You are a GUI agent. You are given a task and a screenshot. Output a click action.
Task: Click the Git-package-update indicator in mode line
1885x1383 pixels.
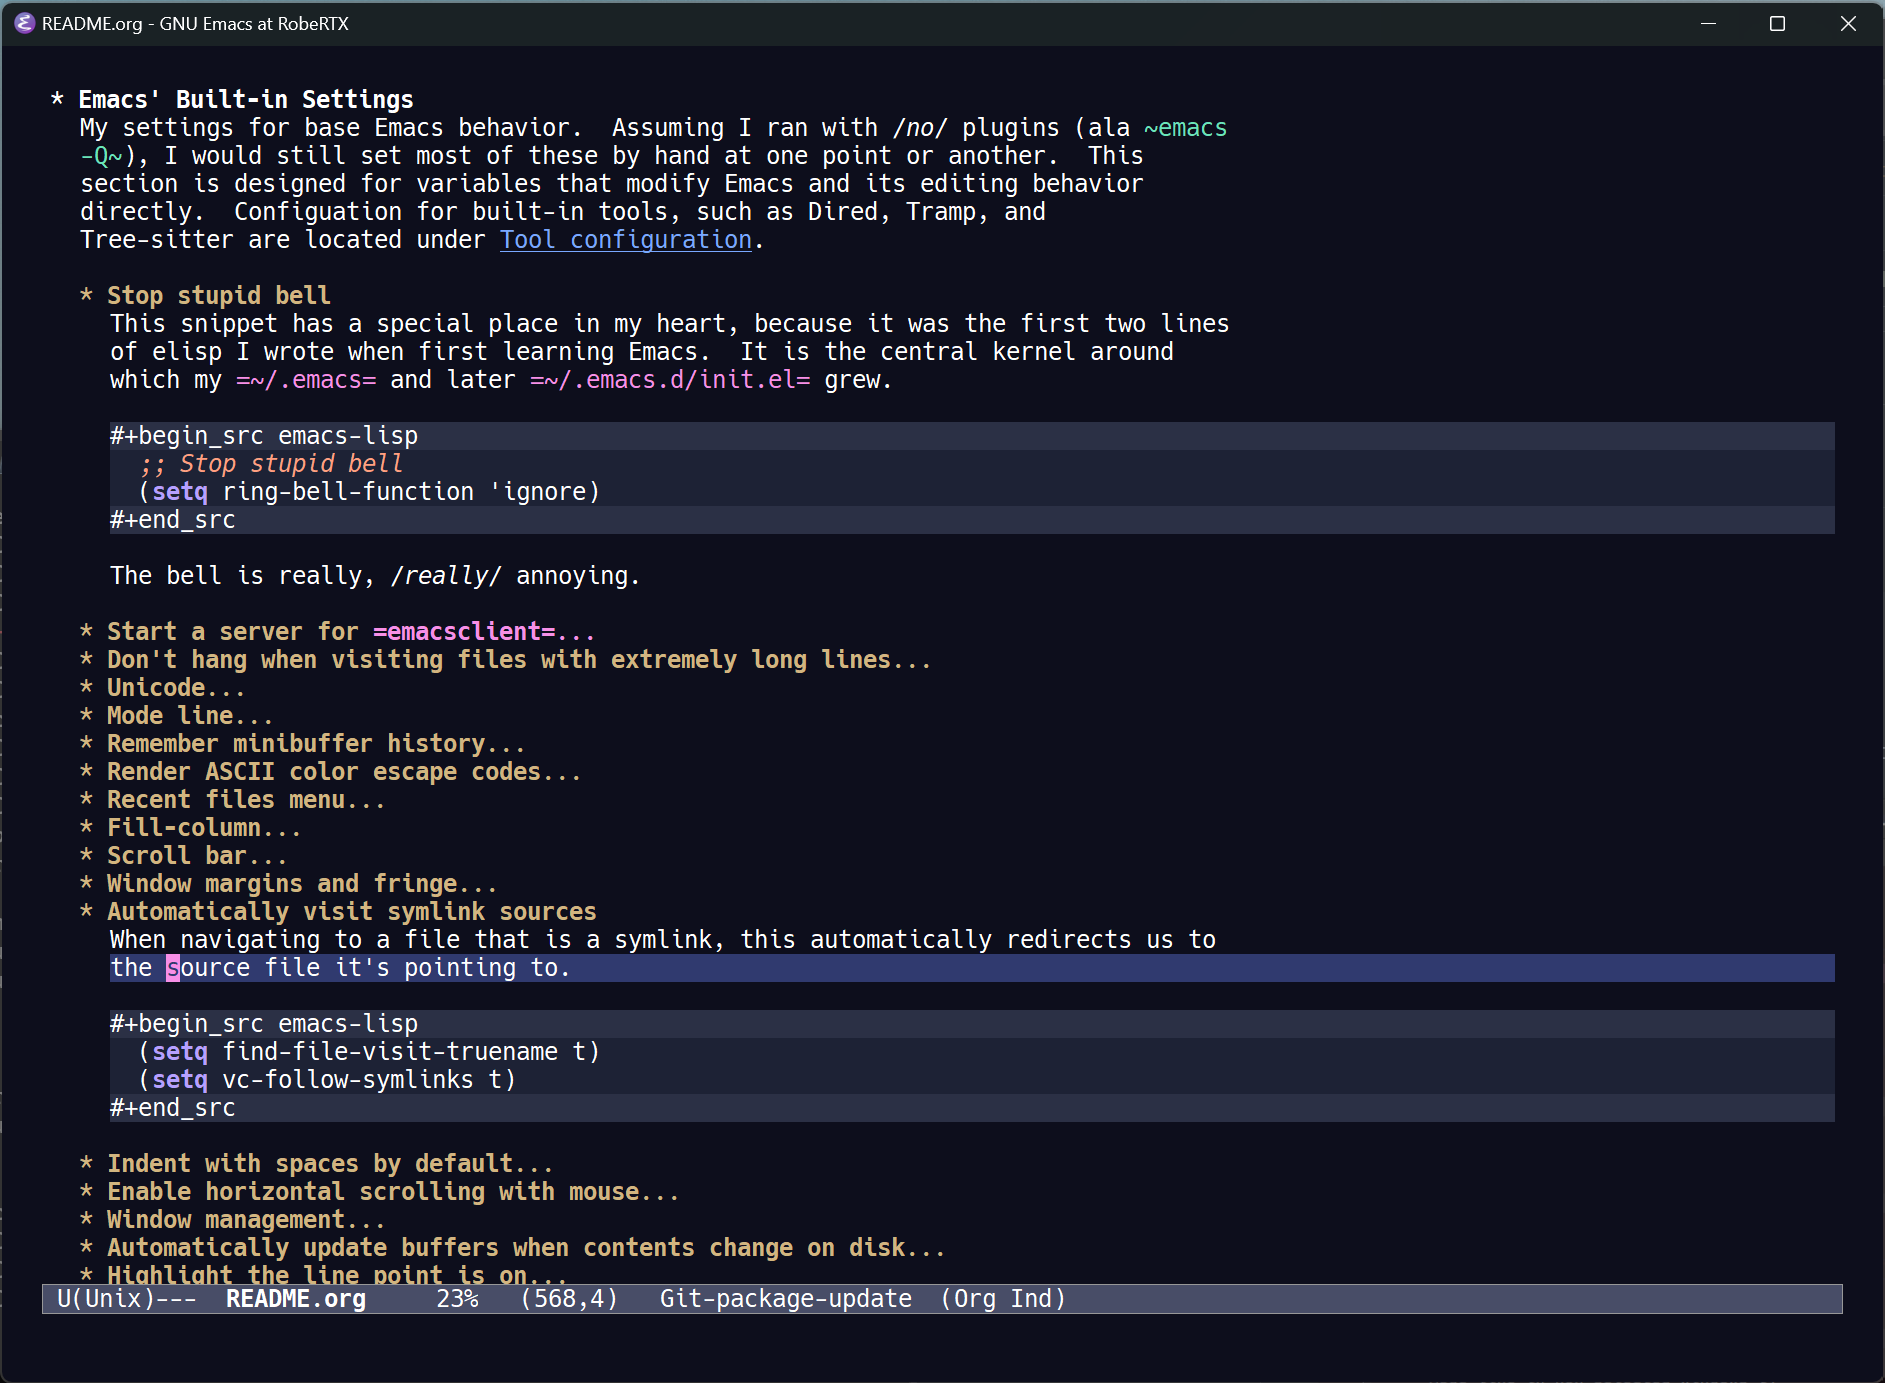pos(786,1299)
